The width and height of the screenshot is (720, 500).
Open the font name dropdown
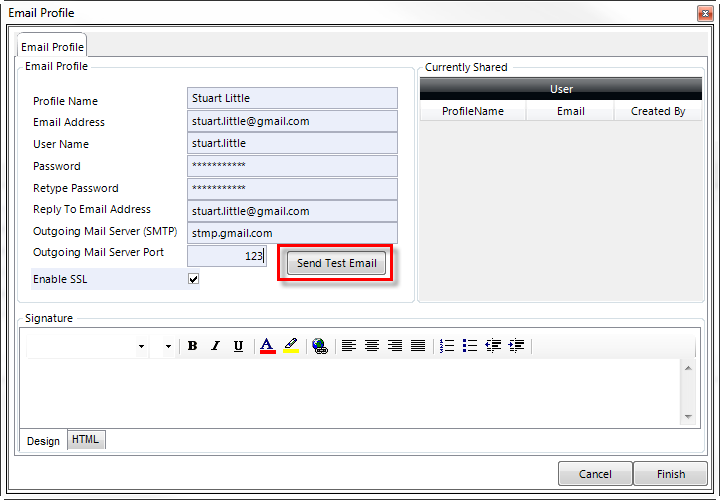[141, 346]
